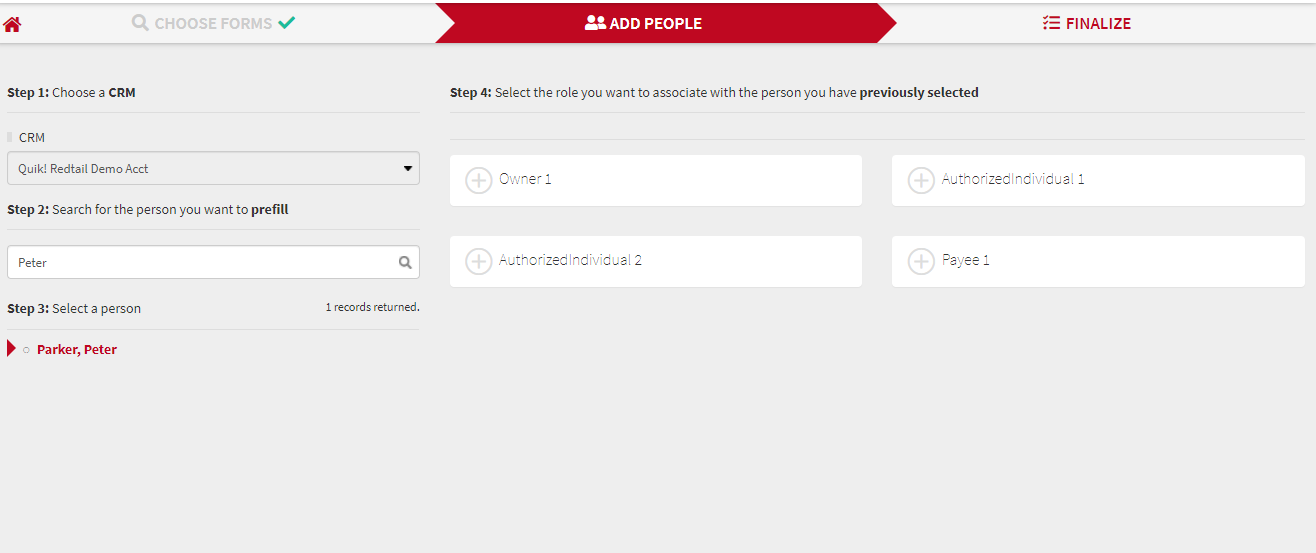This screenshot has height=553, width=1316.
Task: Click the plus icon for Payee 1
Action: pos(921,261)
